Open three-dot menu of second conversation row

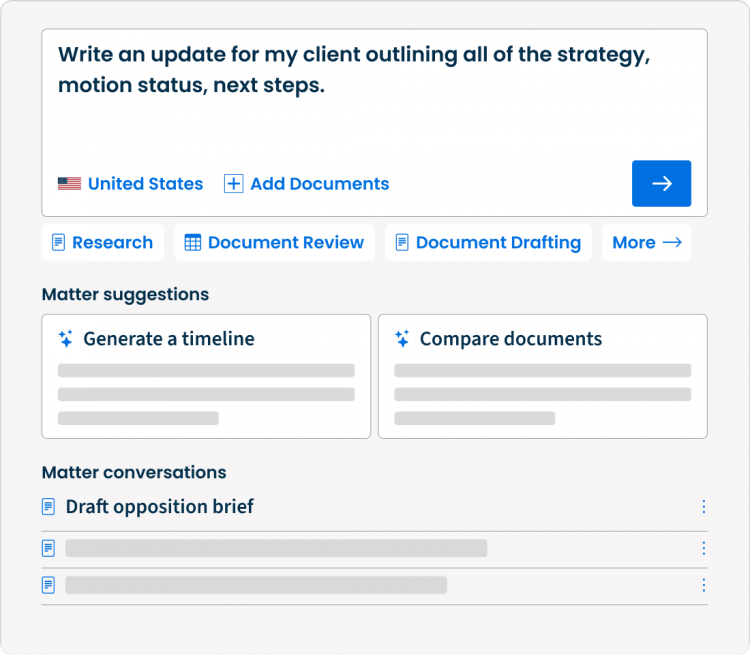703,548
